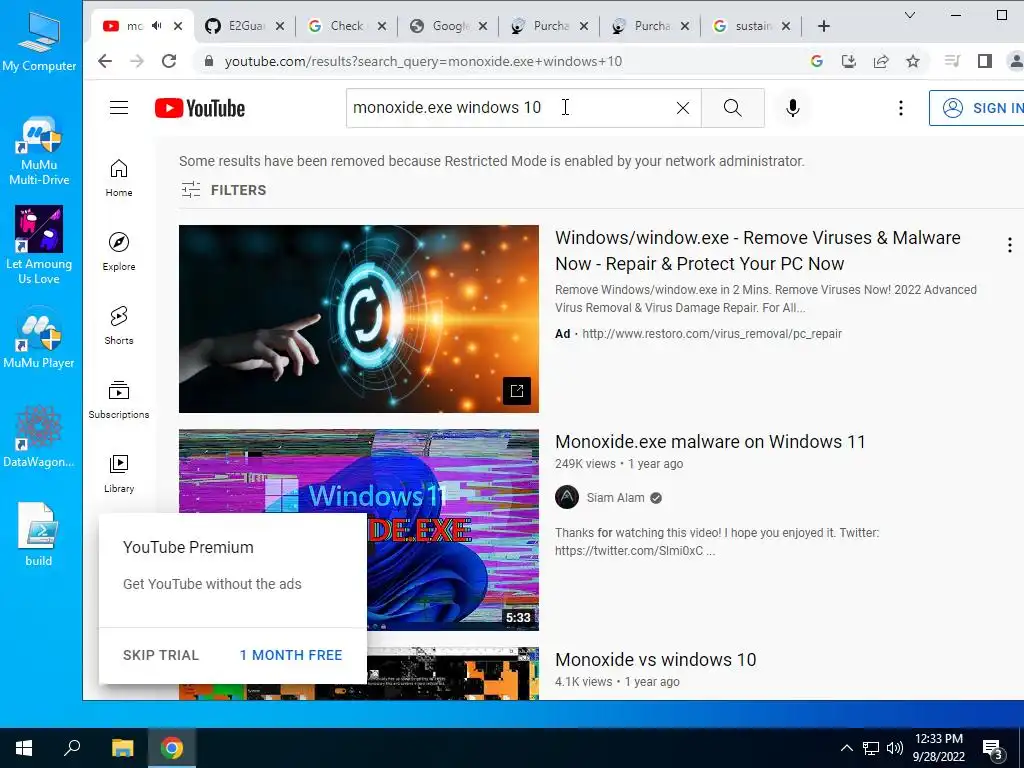Switch to the Google 'Check' tab
The width and height of the screenshot is (1024, 768).
point(346,26)
